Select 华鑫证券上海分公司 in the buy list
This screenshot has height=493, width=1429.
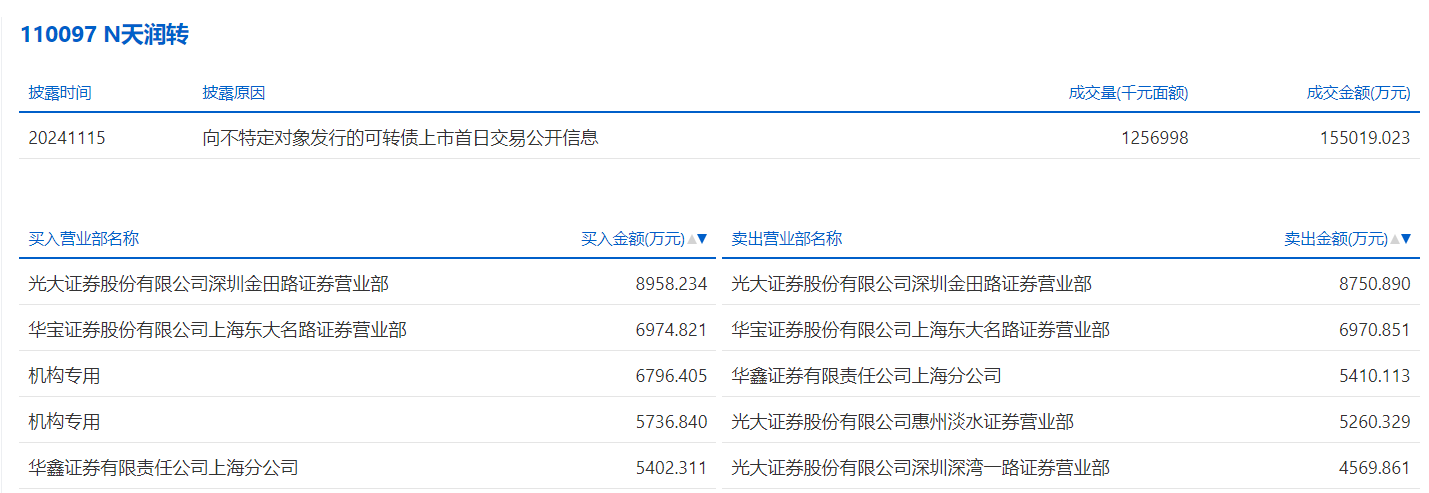(163, 468)
